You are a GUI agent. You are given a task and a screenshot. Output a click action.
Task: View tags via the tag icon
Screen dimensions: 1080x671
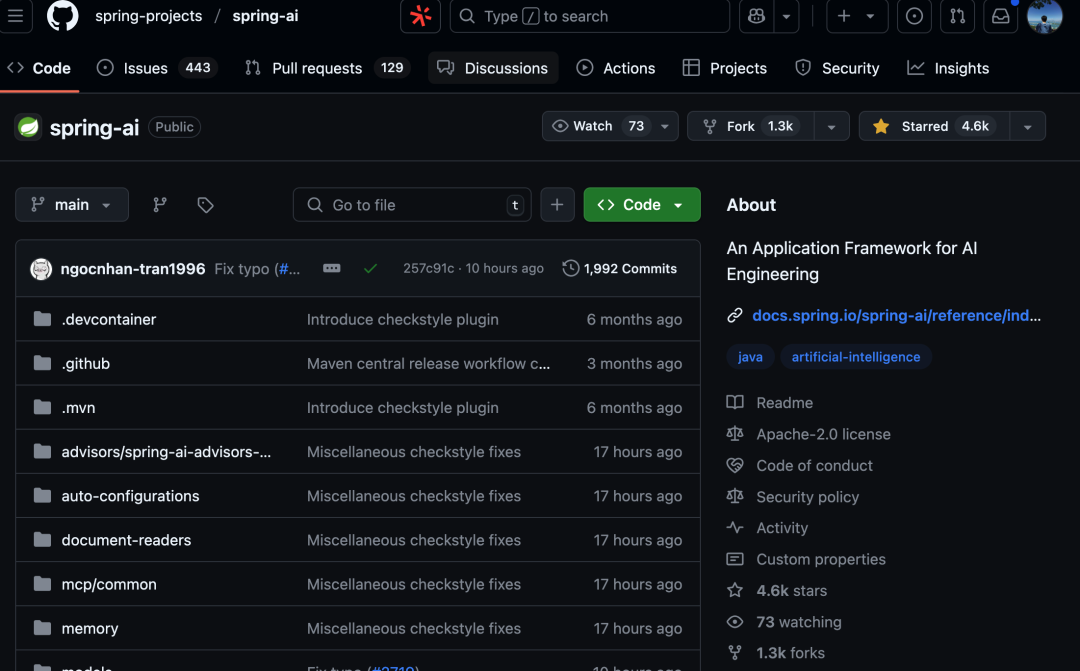(205, 205)
